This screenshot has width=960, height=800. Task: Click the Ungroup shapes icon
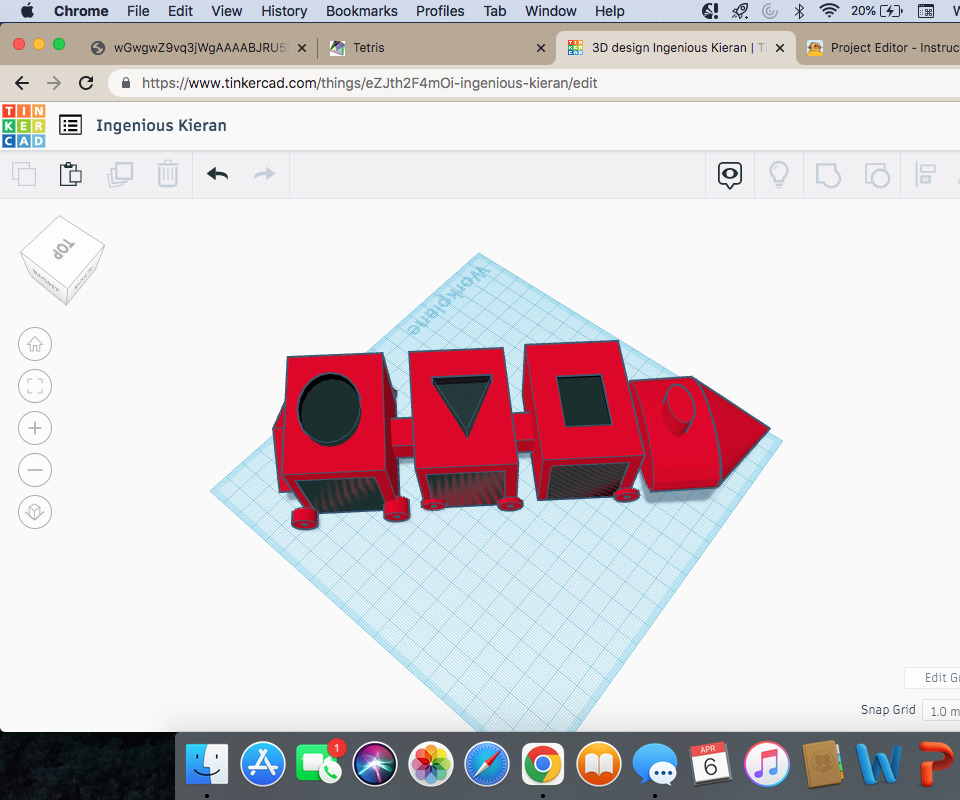tap(877, 175)
